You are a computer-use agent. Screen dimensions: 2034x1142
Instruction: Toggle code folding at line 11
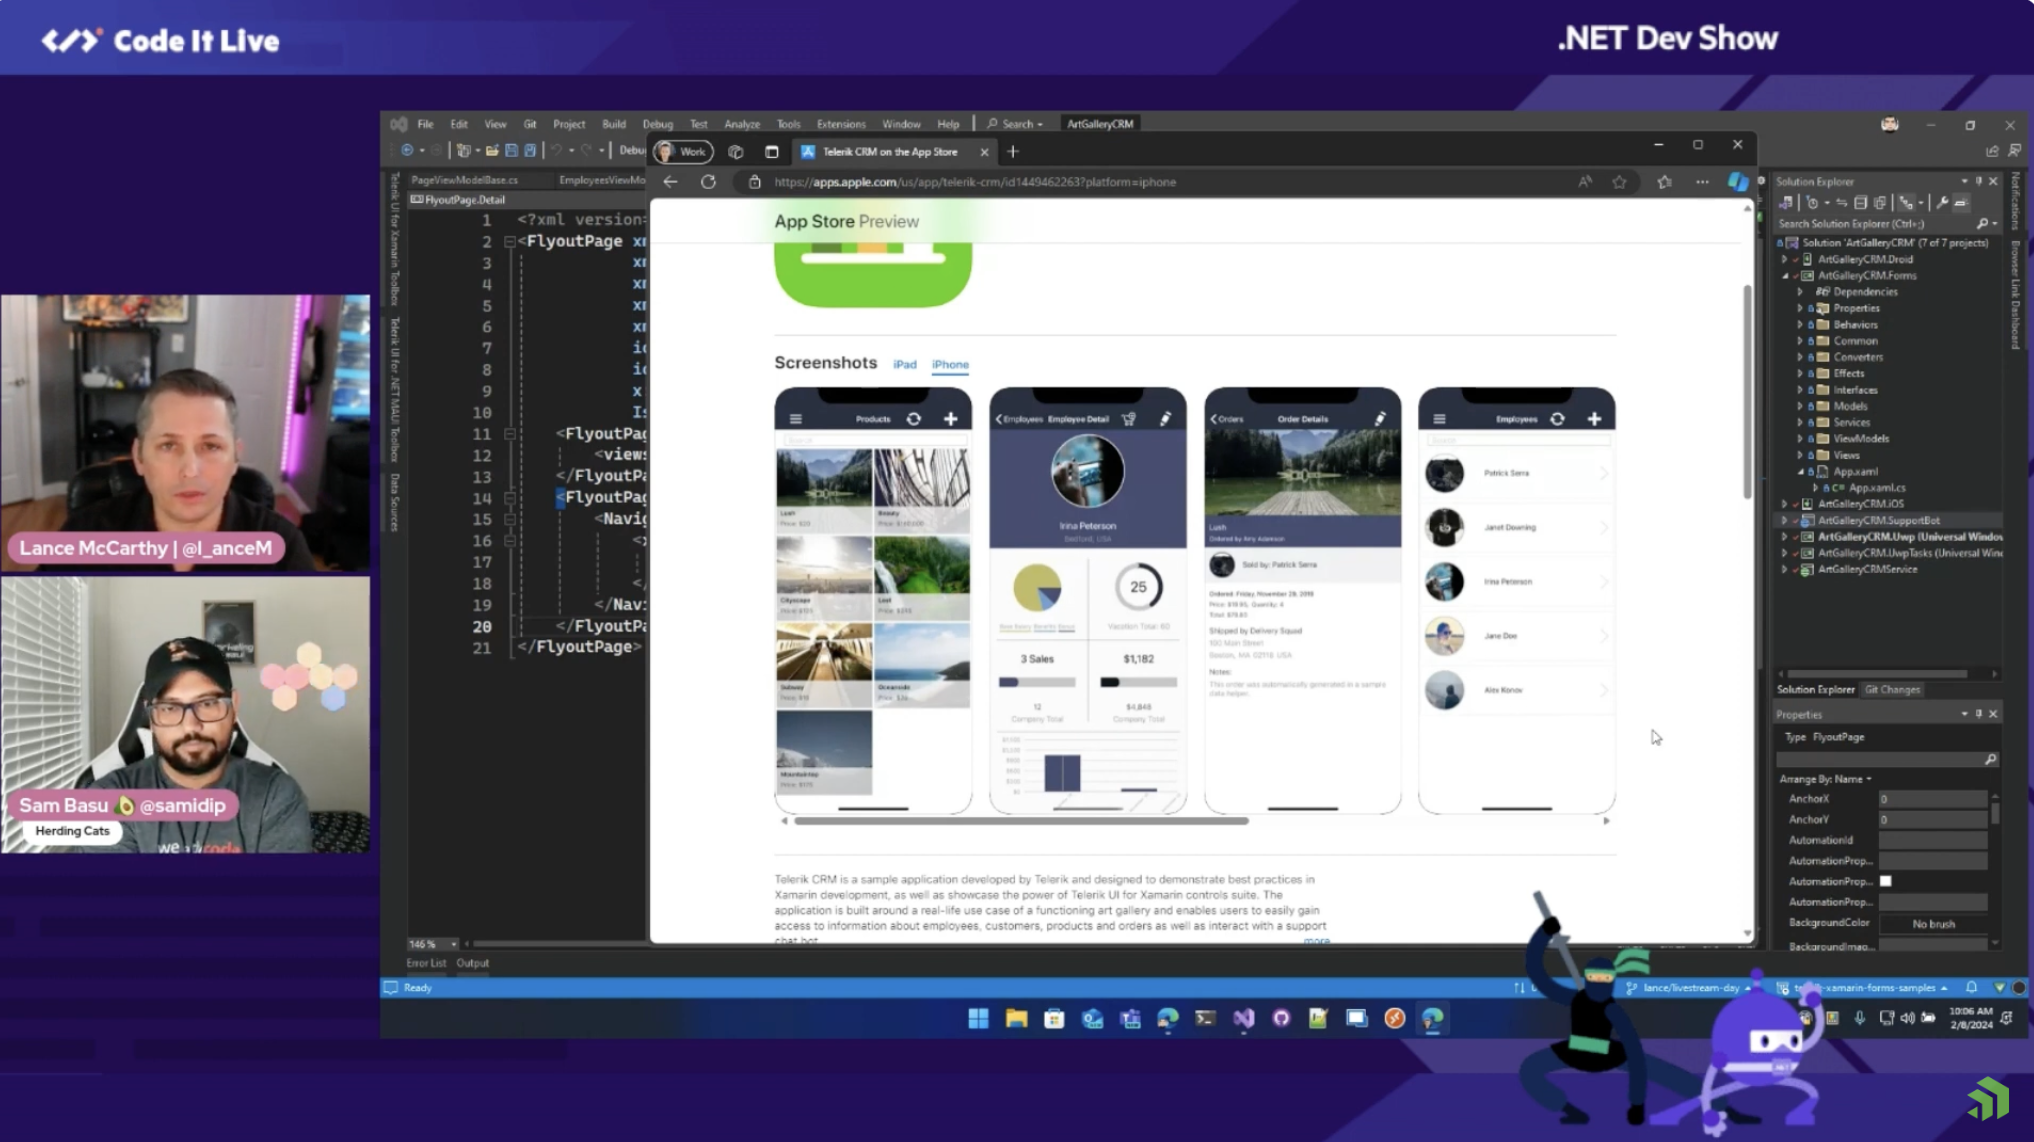(509, 434)
